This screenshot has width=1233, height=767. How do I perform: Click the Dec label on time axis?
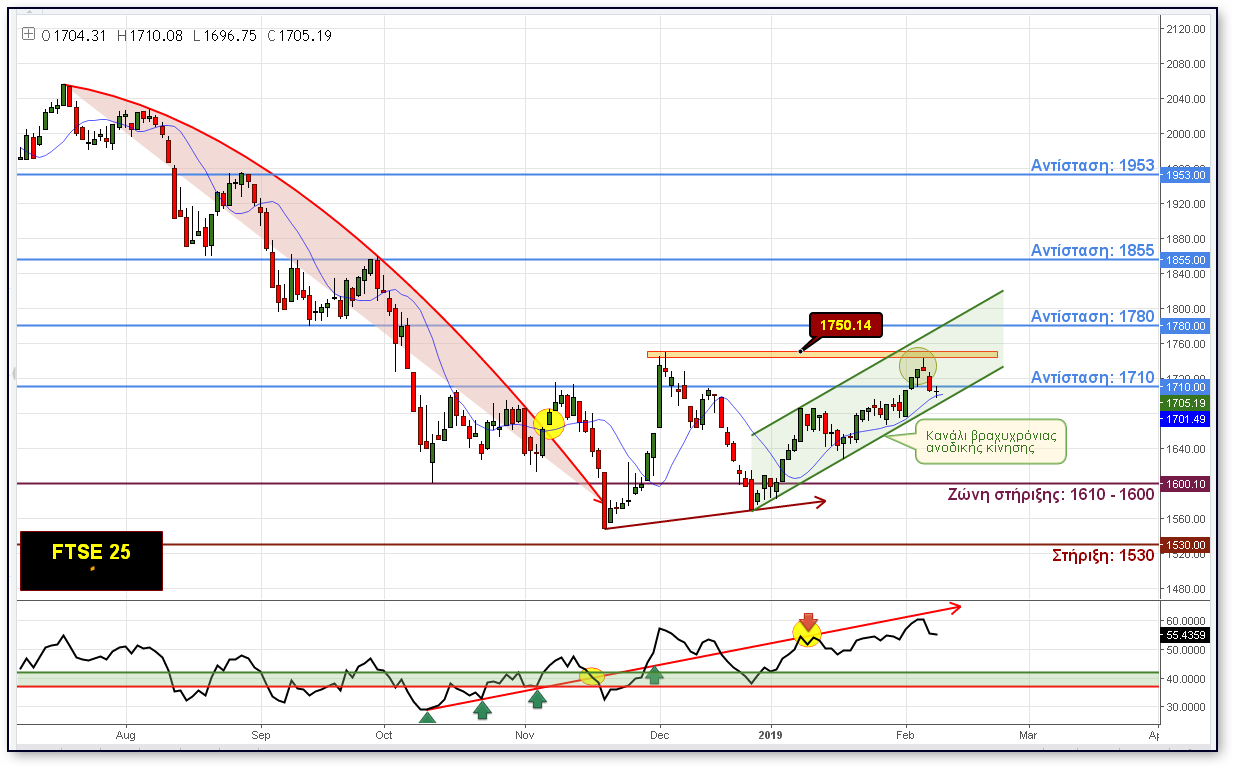[x=660, y=736]
